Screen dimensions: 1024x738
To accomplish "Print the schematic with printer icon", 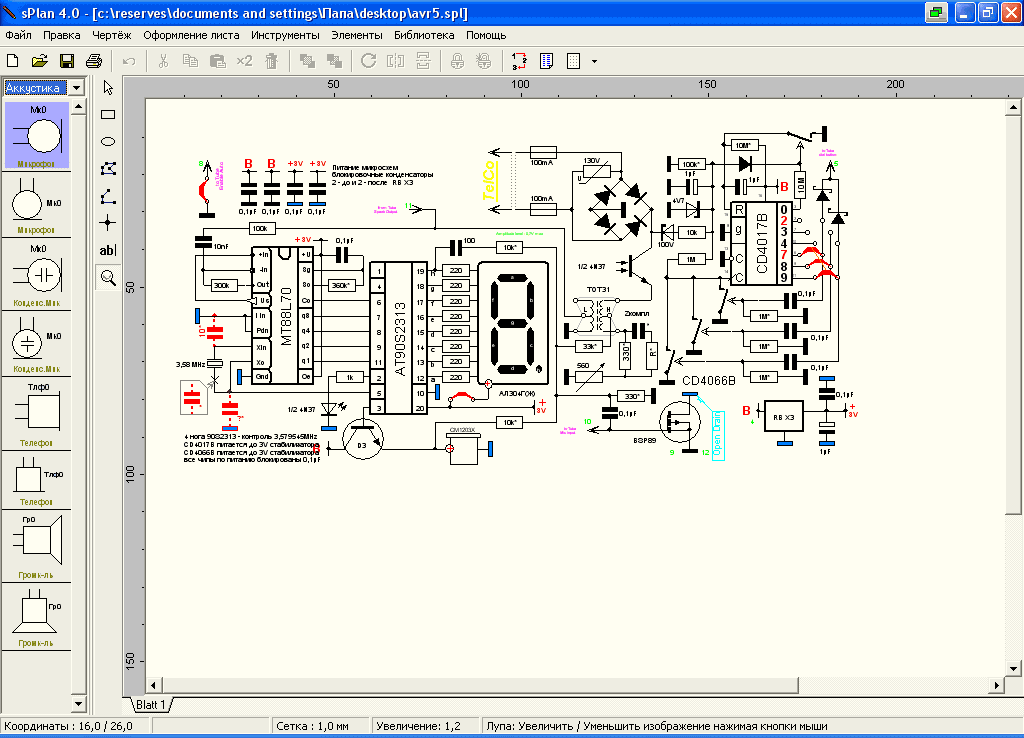I will point(94,61).
